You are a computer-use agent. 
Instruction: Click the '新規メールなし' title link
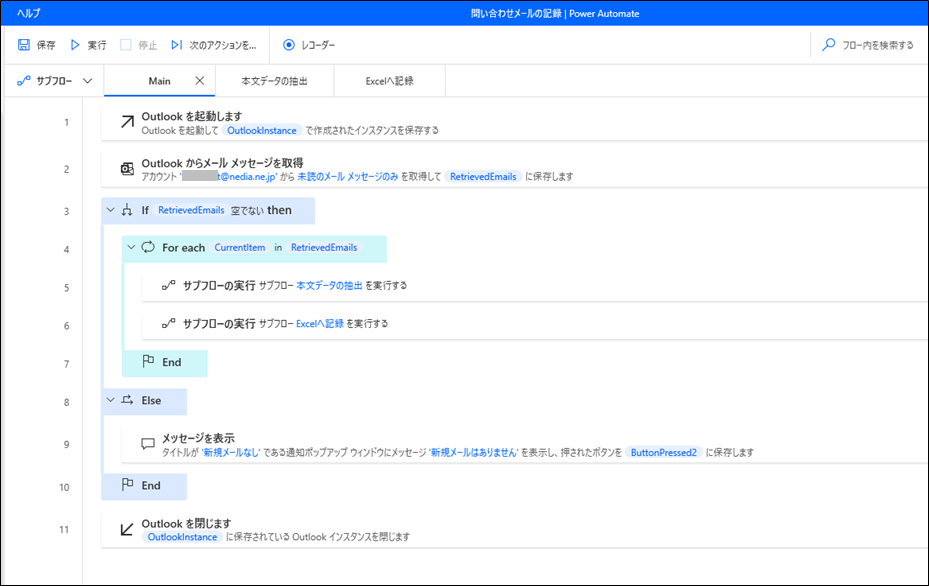click(x=230, y=453)
